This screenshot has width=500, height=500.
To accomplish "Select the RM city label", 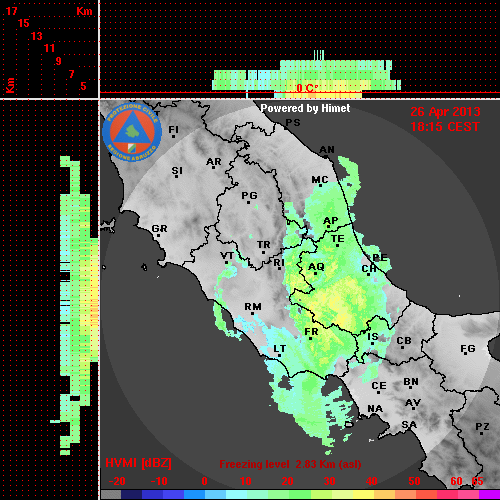I will (253, 306).
